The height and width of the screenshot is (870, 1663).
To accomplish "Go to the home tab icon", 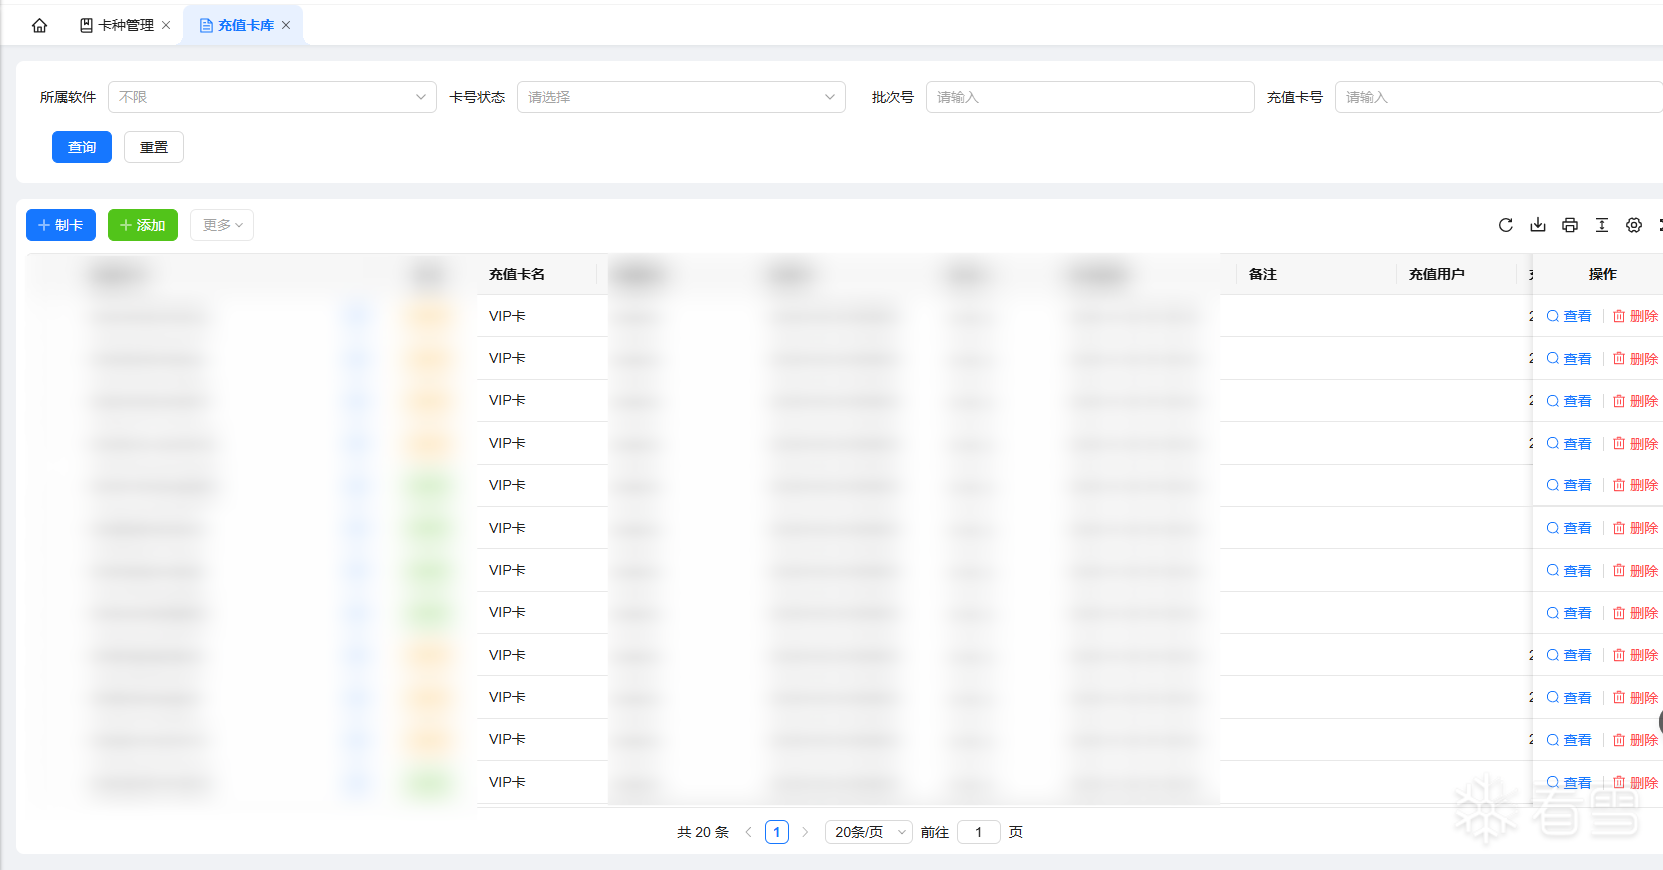I will [x=40, y=25].
